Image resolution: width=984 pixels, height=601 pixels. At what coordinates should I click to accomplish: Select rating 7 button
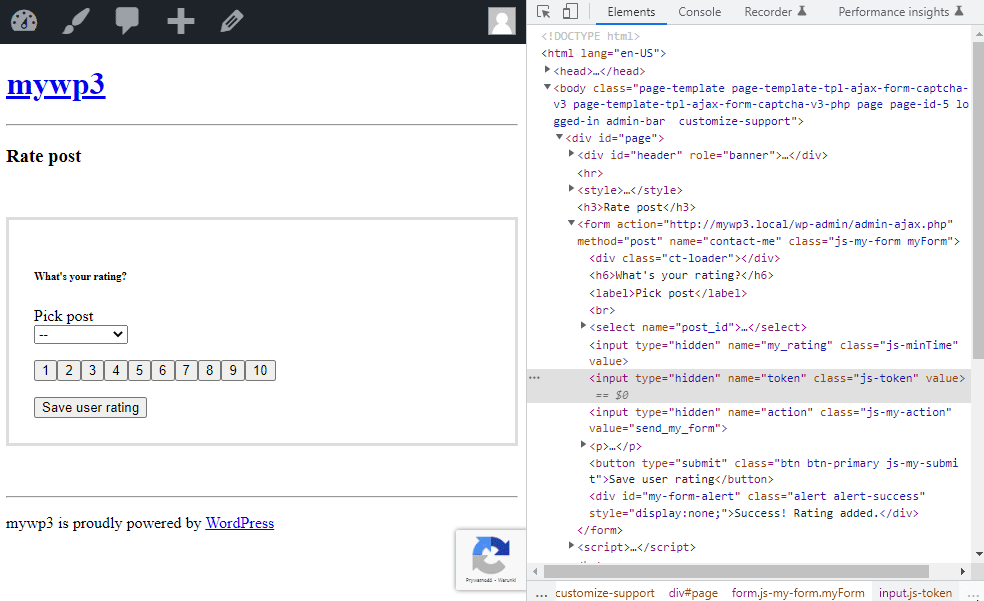186,370
